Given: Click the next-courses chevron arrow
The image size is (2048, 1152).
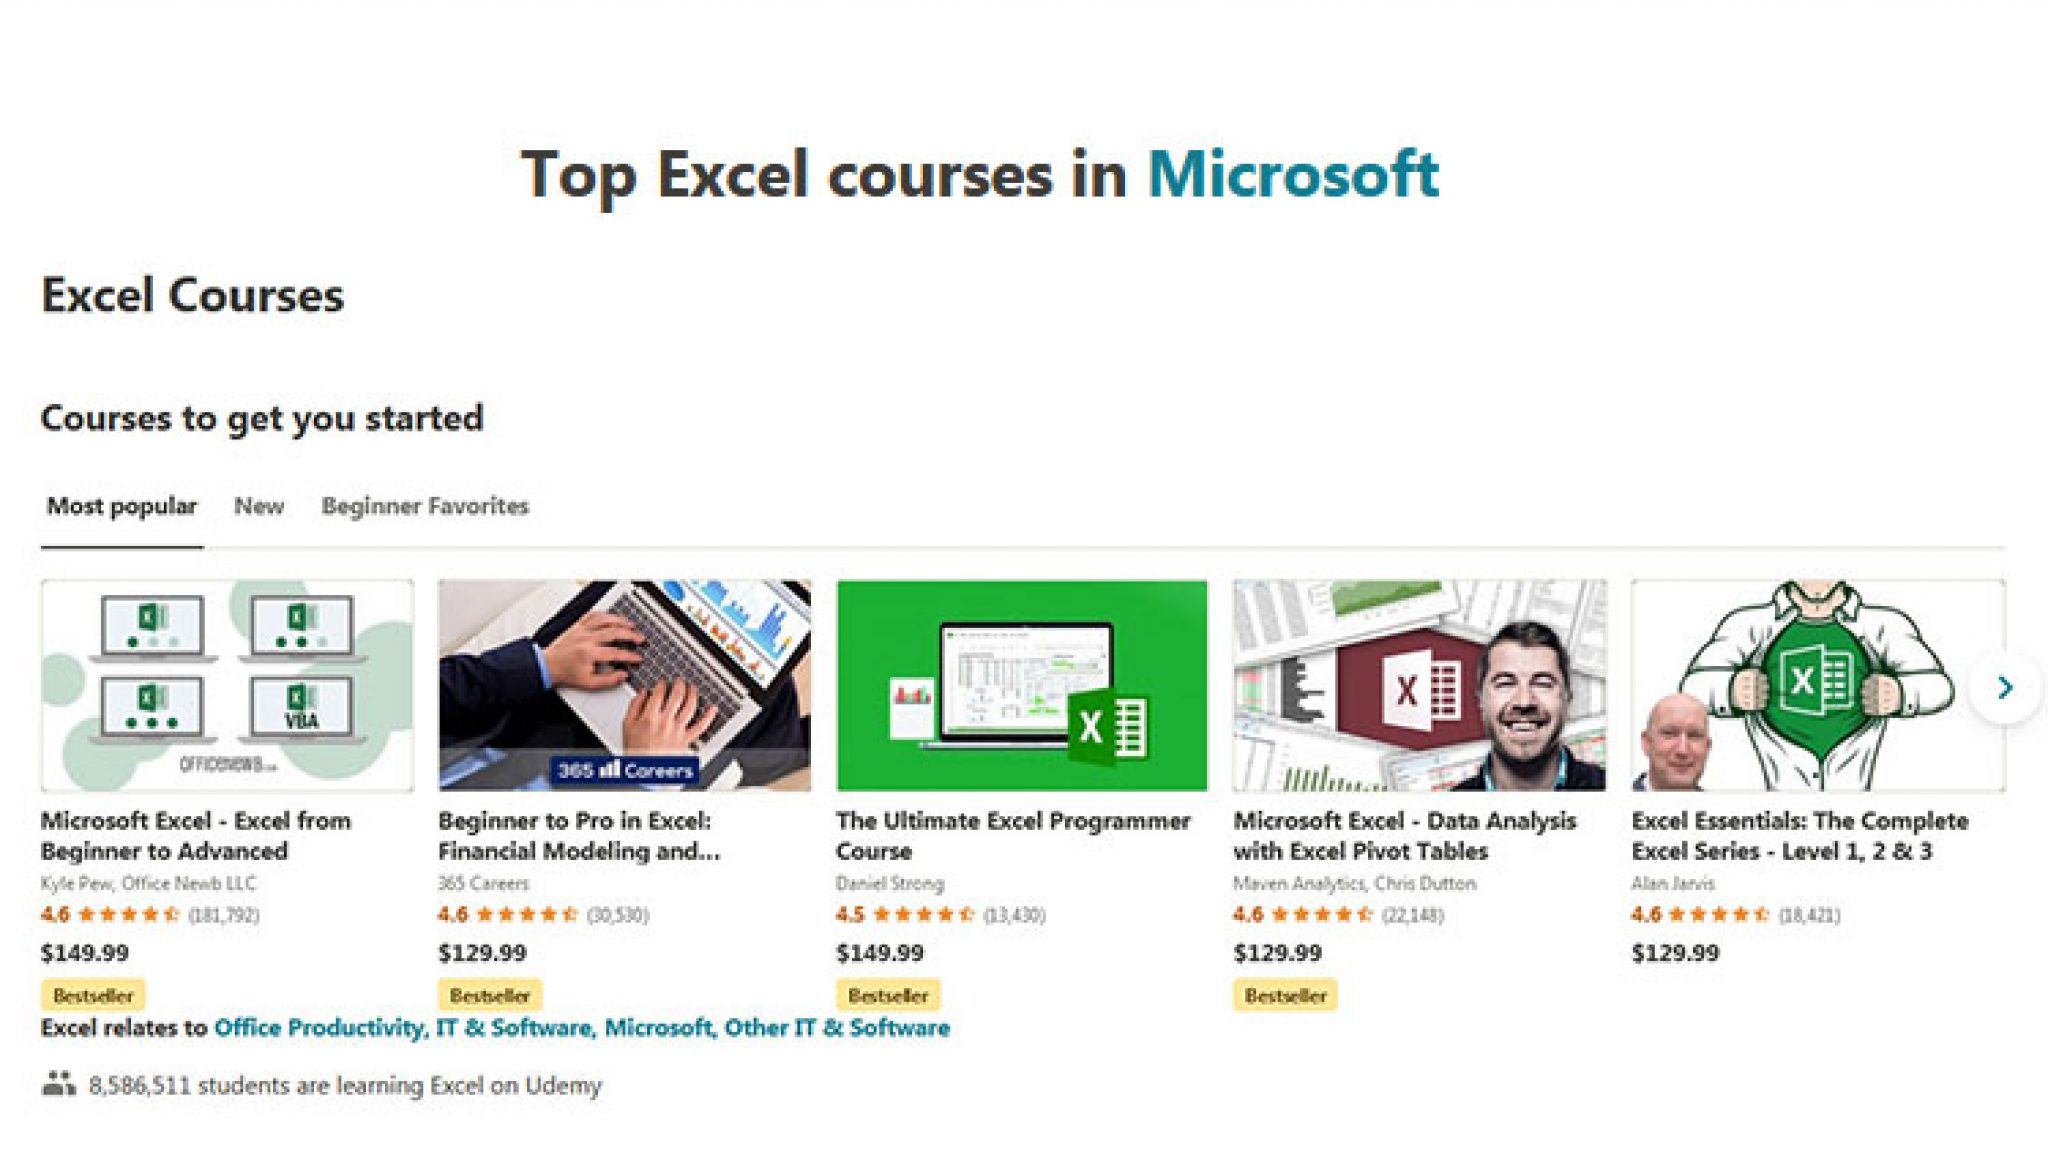Looking at the screenshot, I should tap(2005, 686).
